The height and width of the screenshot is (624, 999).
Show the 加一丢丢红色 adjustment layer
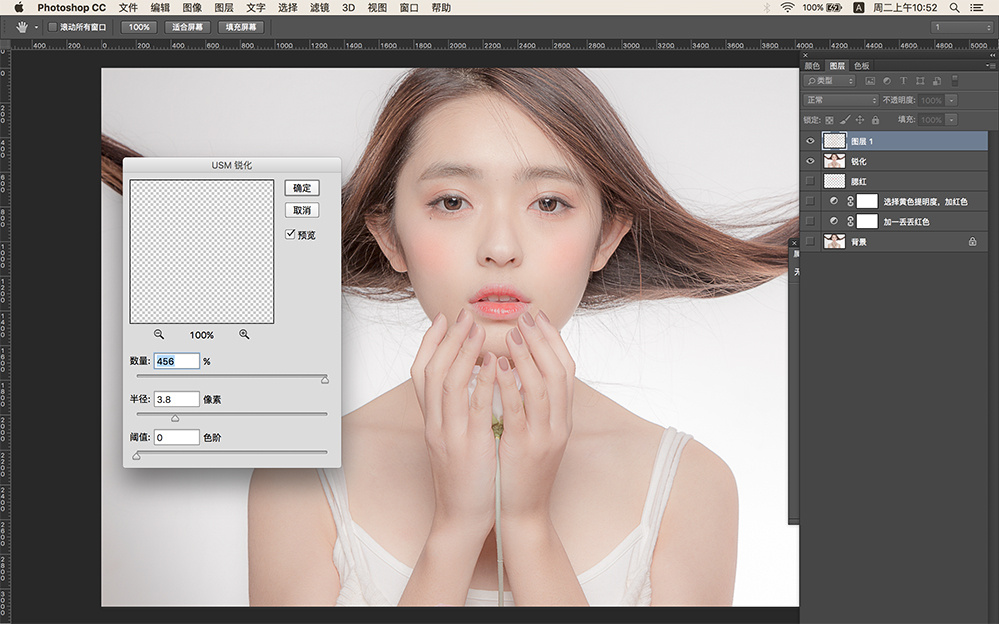(x=810, y=222)
